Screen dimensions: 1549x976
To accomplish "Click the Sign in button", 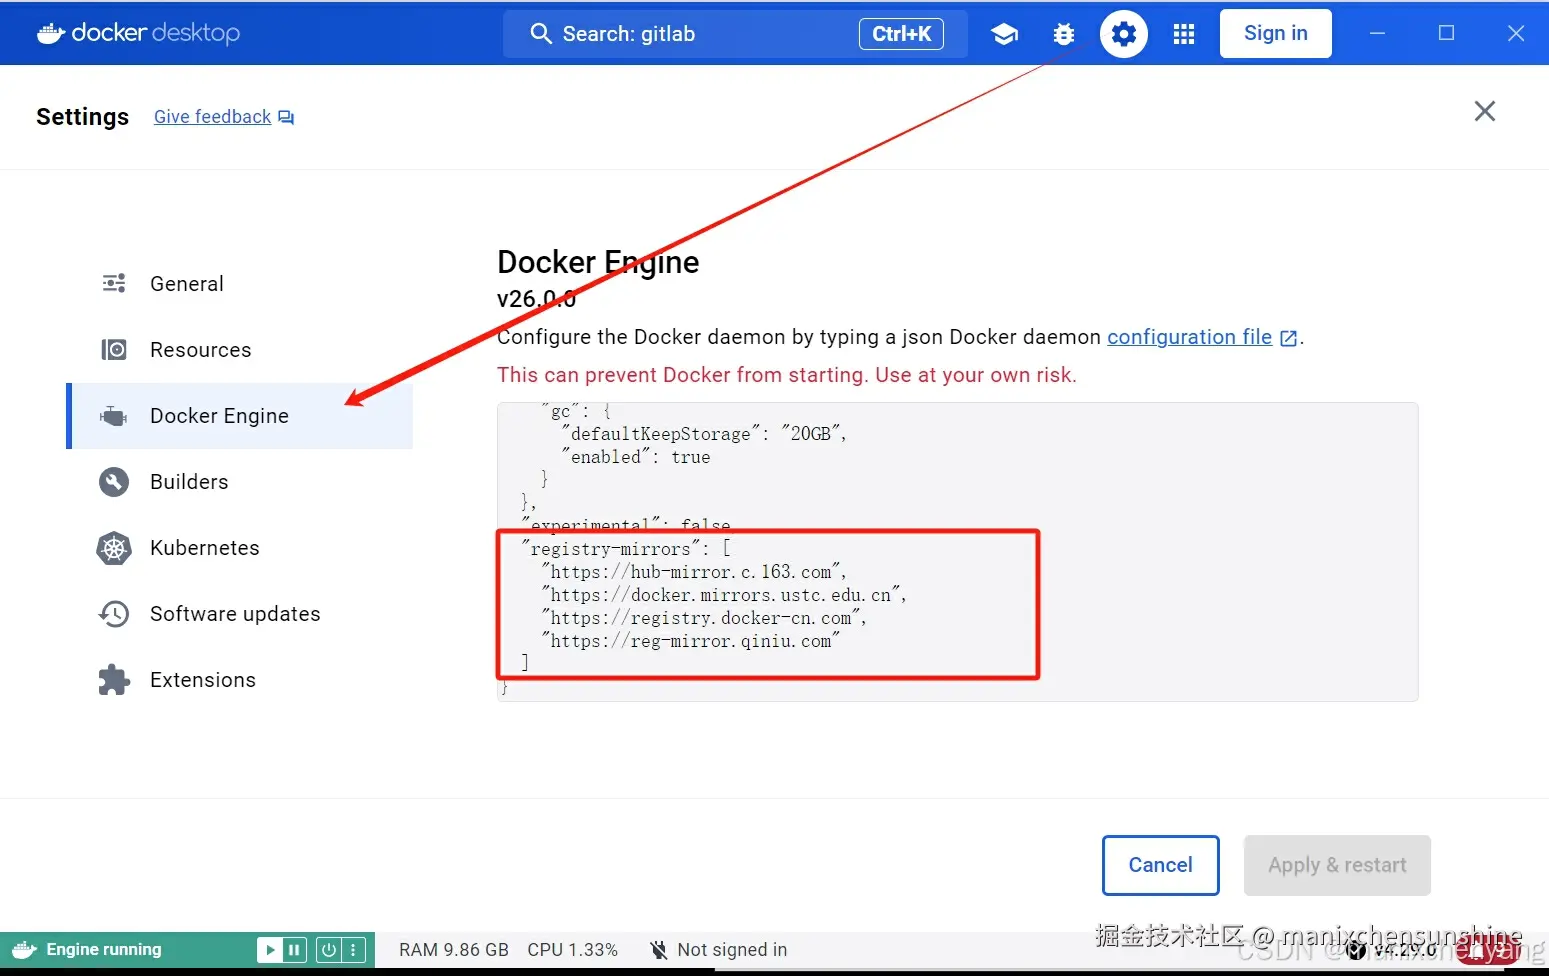I will pos(1275,34).
